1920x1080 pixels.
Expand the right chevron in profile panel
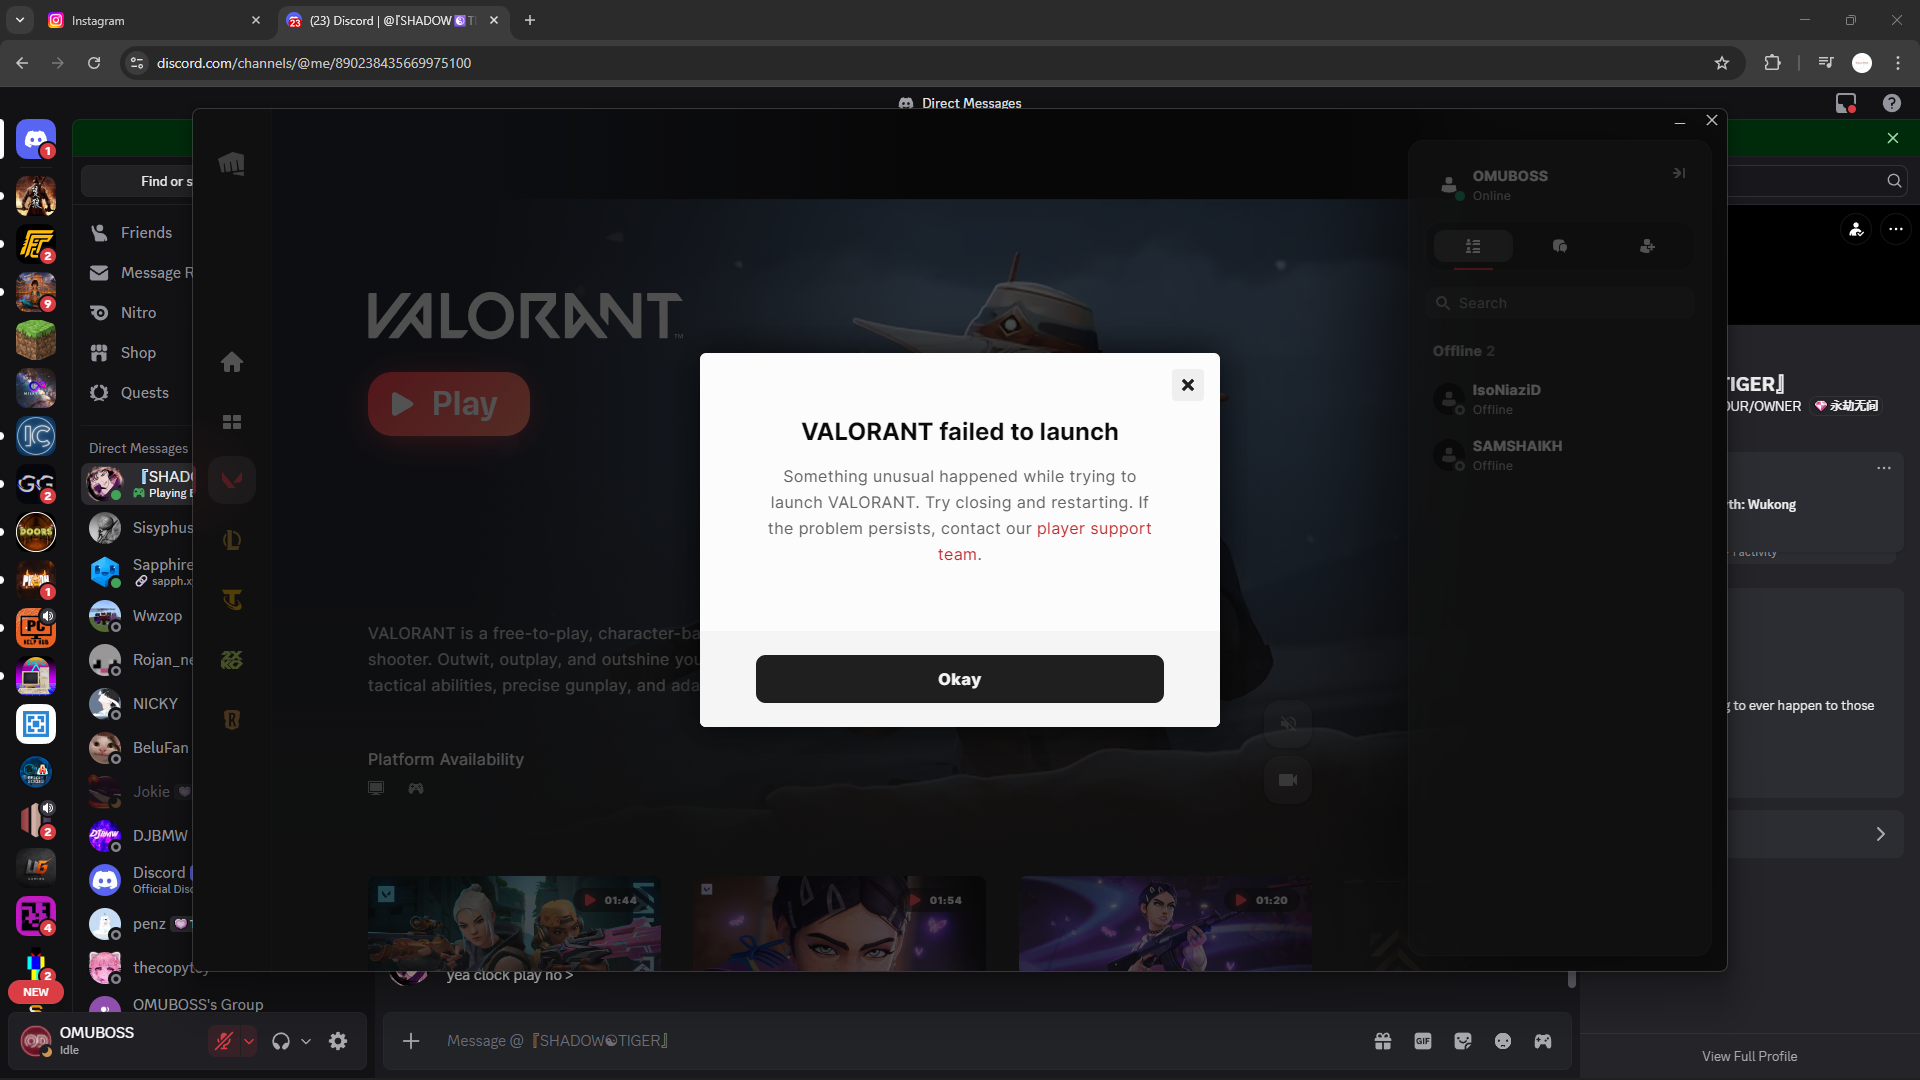[1880, 834]
